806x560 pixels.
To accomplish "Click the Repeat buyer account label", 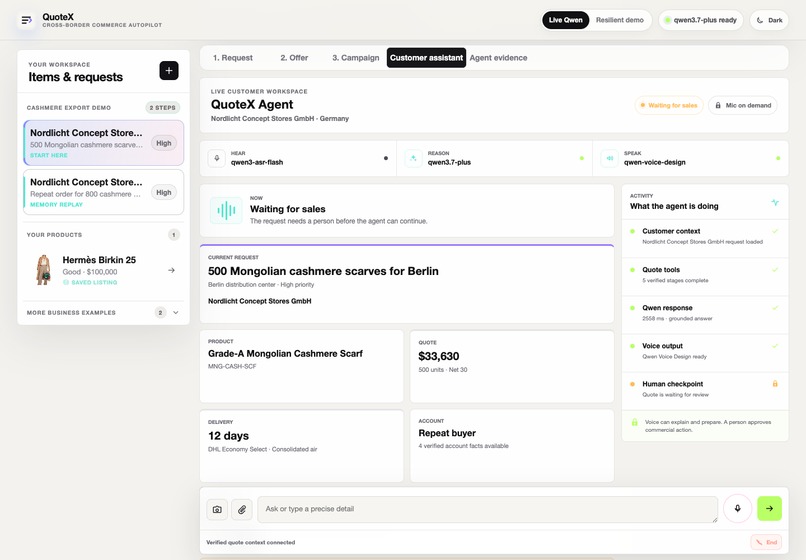I will 447,433.
